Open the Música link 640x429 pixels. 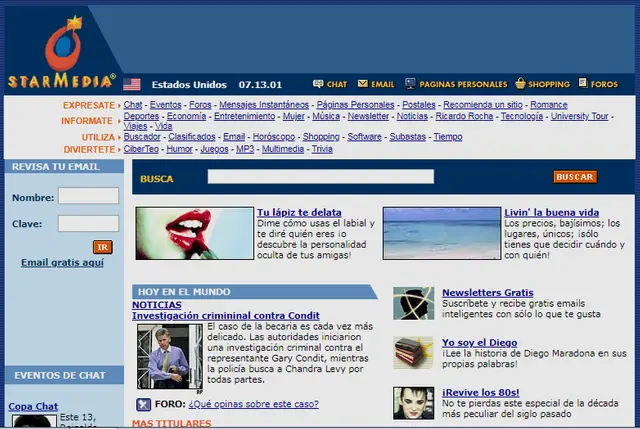point(326,116)
